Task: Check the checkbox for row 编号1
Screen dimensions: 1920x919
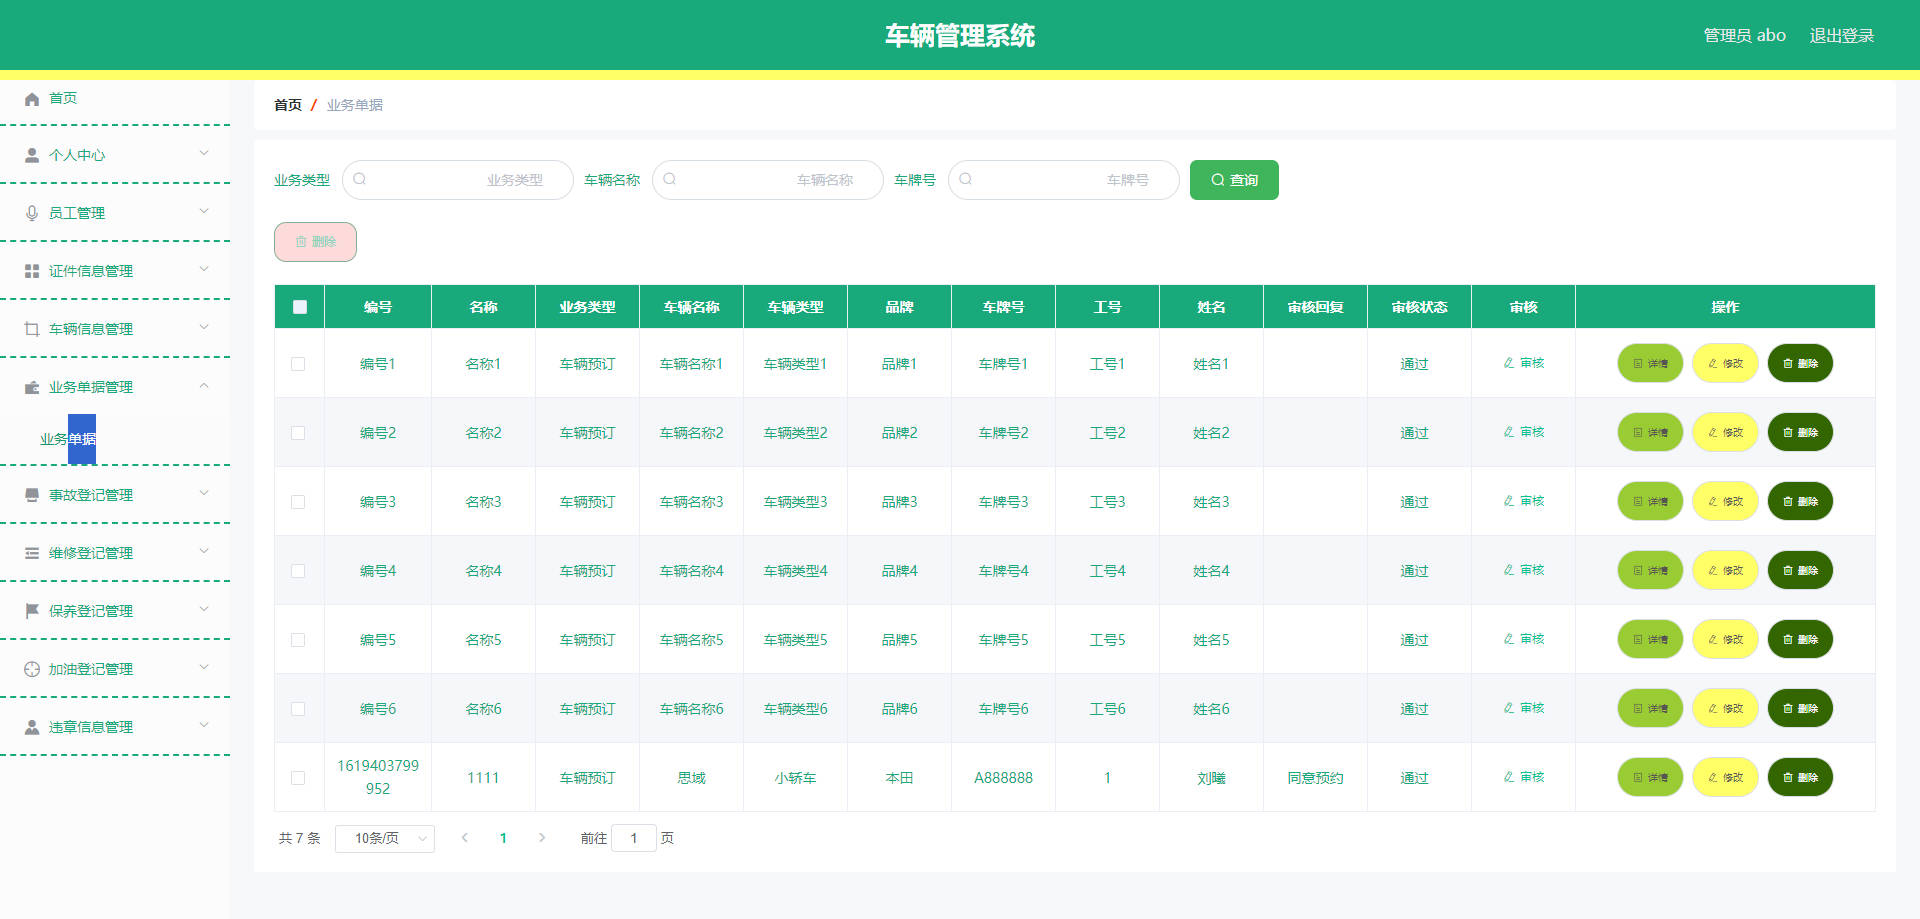Action: point(298,364)
